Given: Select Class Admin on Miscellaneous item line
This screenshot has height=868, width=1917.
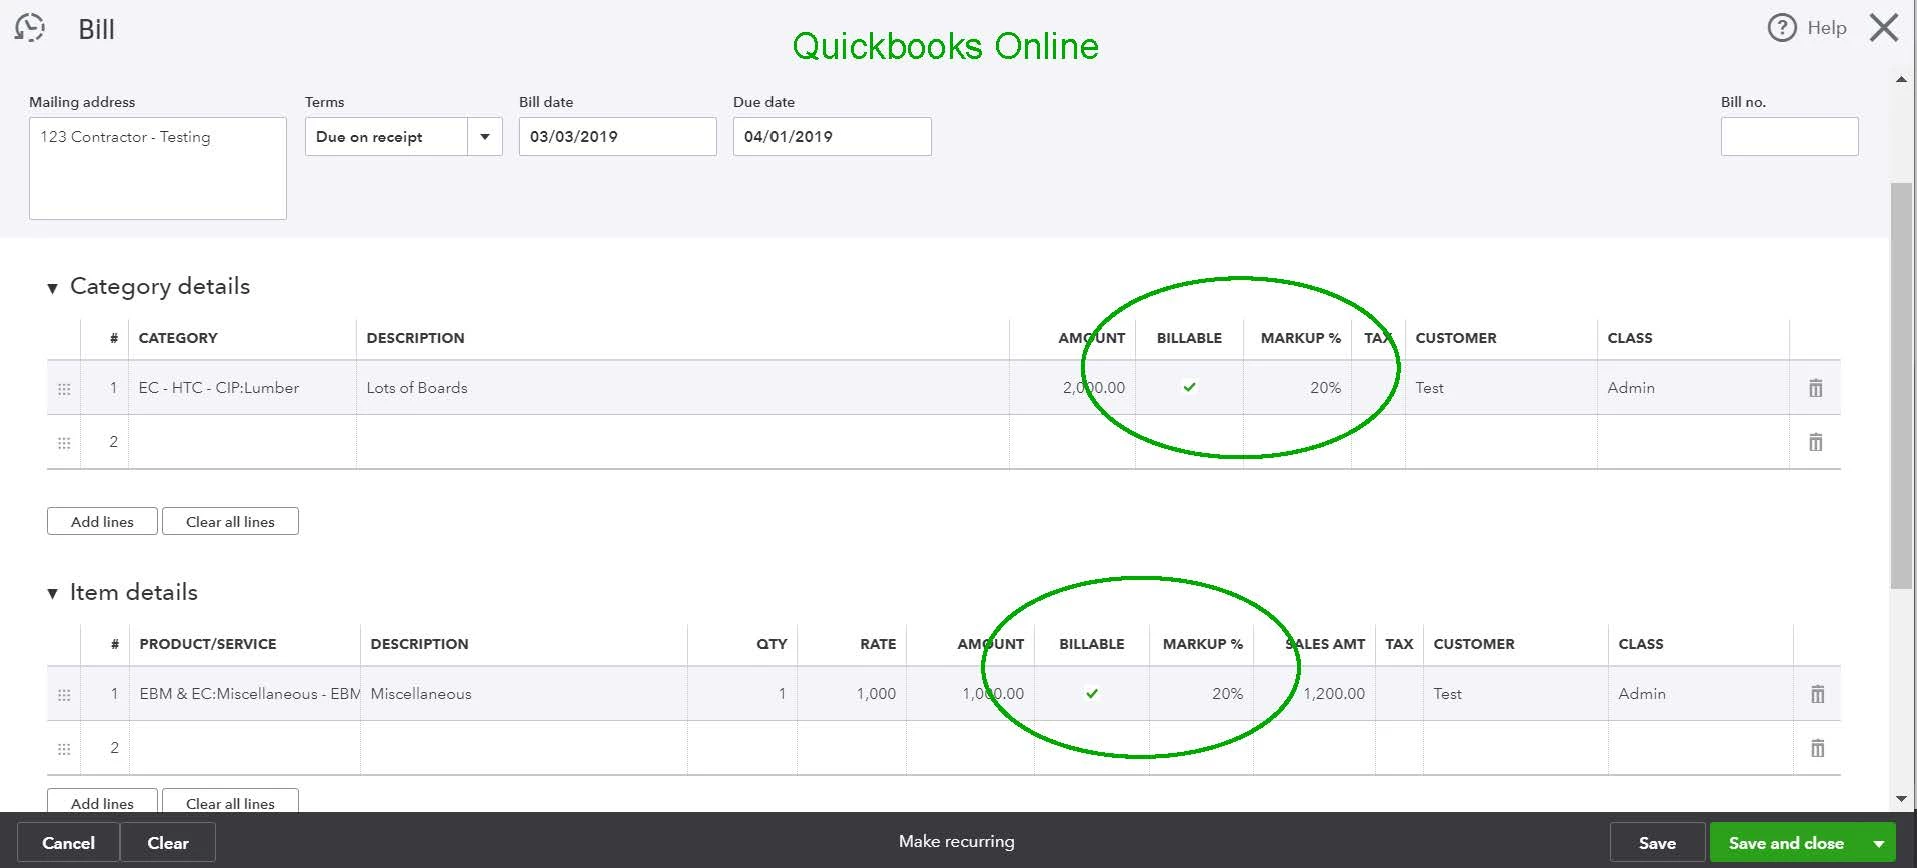Looking at the screenshot, I should click(1701, 694).
